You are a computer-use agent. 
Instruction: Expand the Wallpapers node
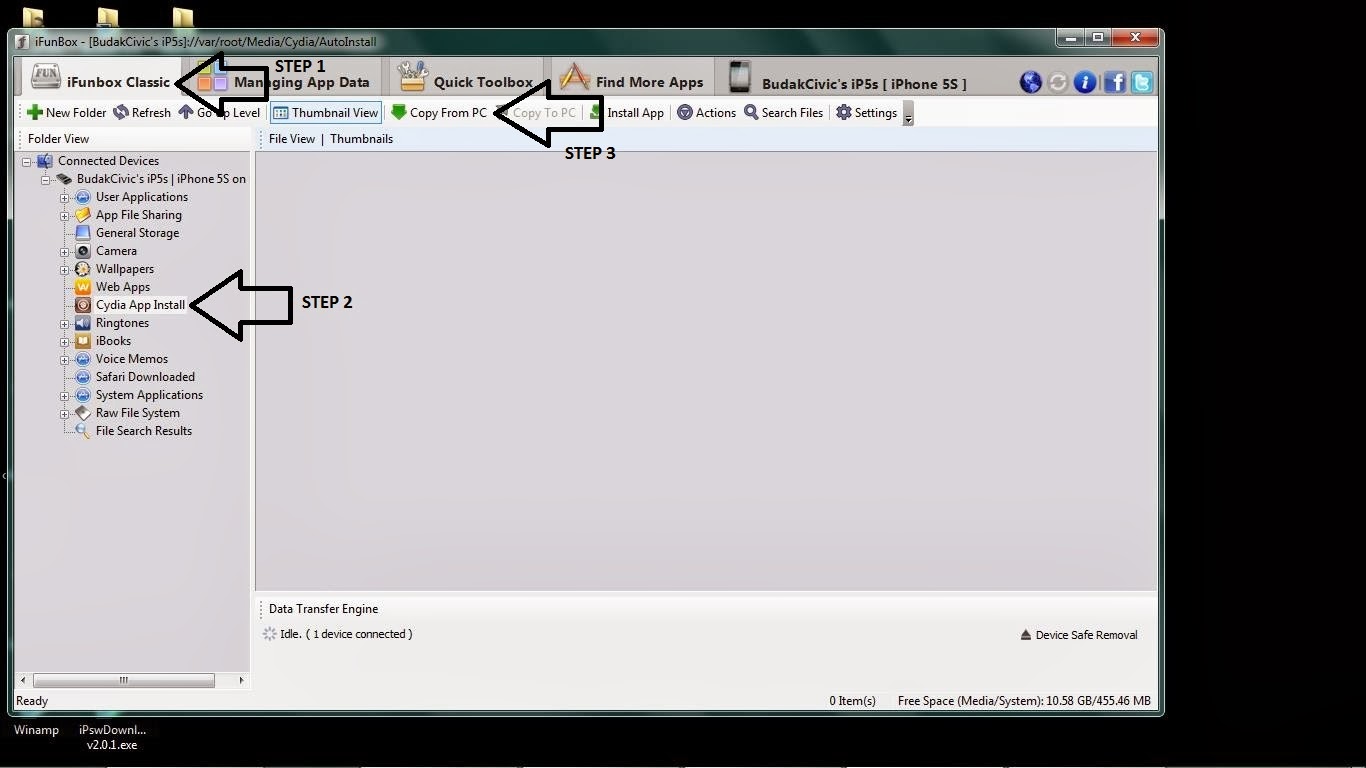[x=65, y=269]
